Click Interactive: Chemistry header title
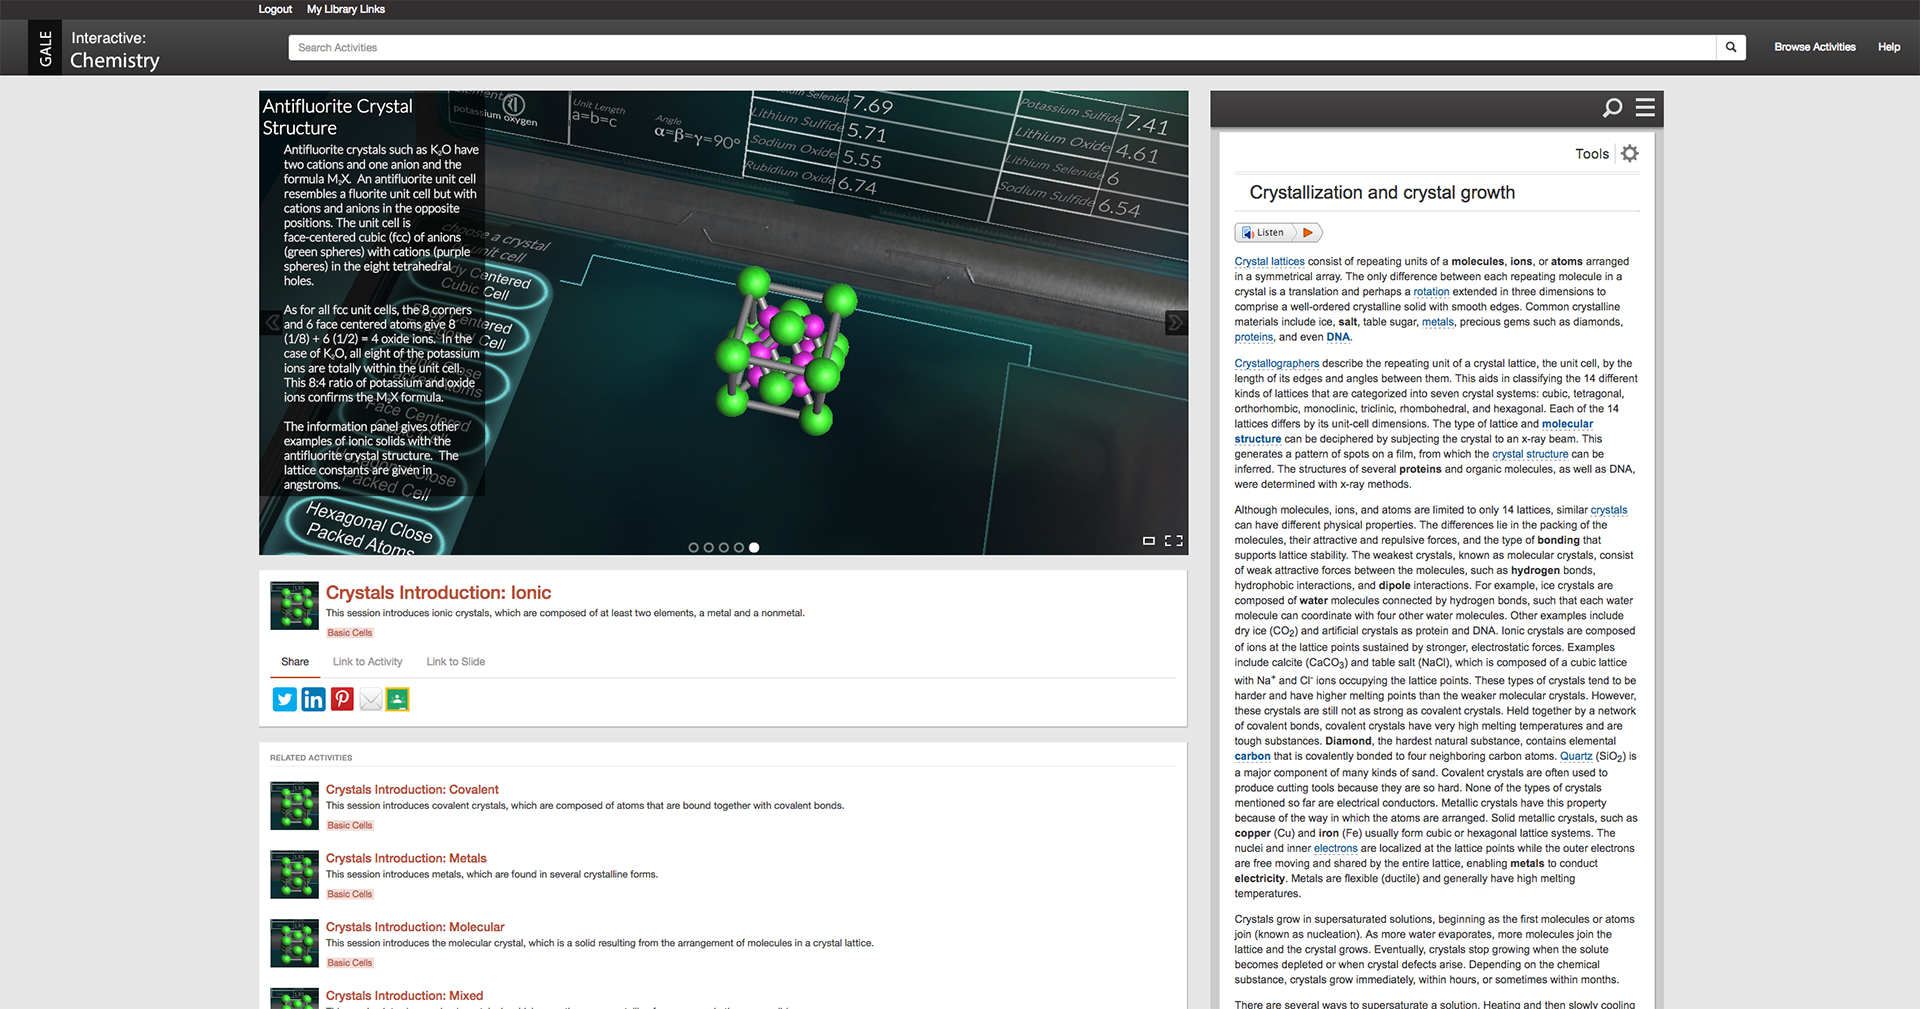This screenshot has height=1009, width=1920. click(x=115, y=49)
